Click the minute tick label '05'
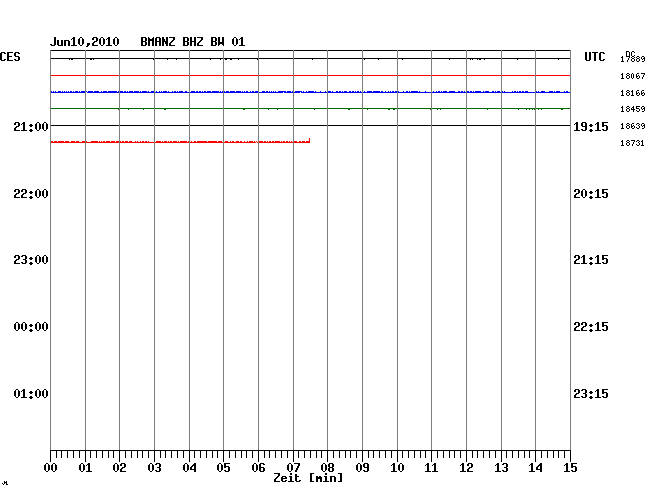650x494 pixels. coord(223,468)
